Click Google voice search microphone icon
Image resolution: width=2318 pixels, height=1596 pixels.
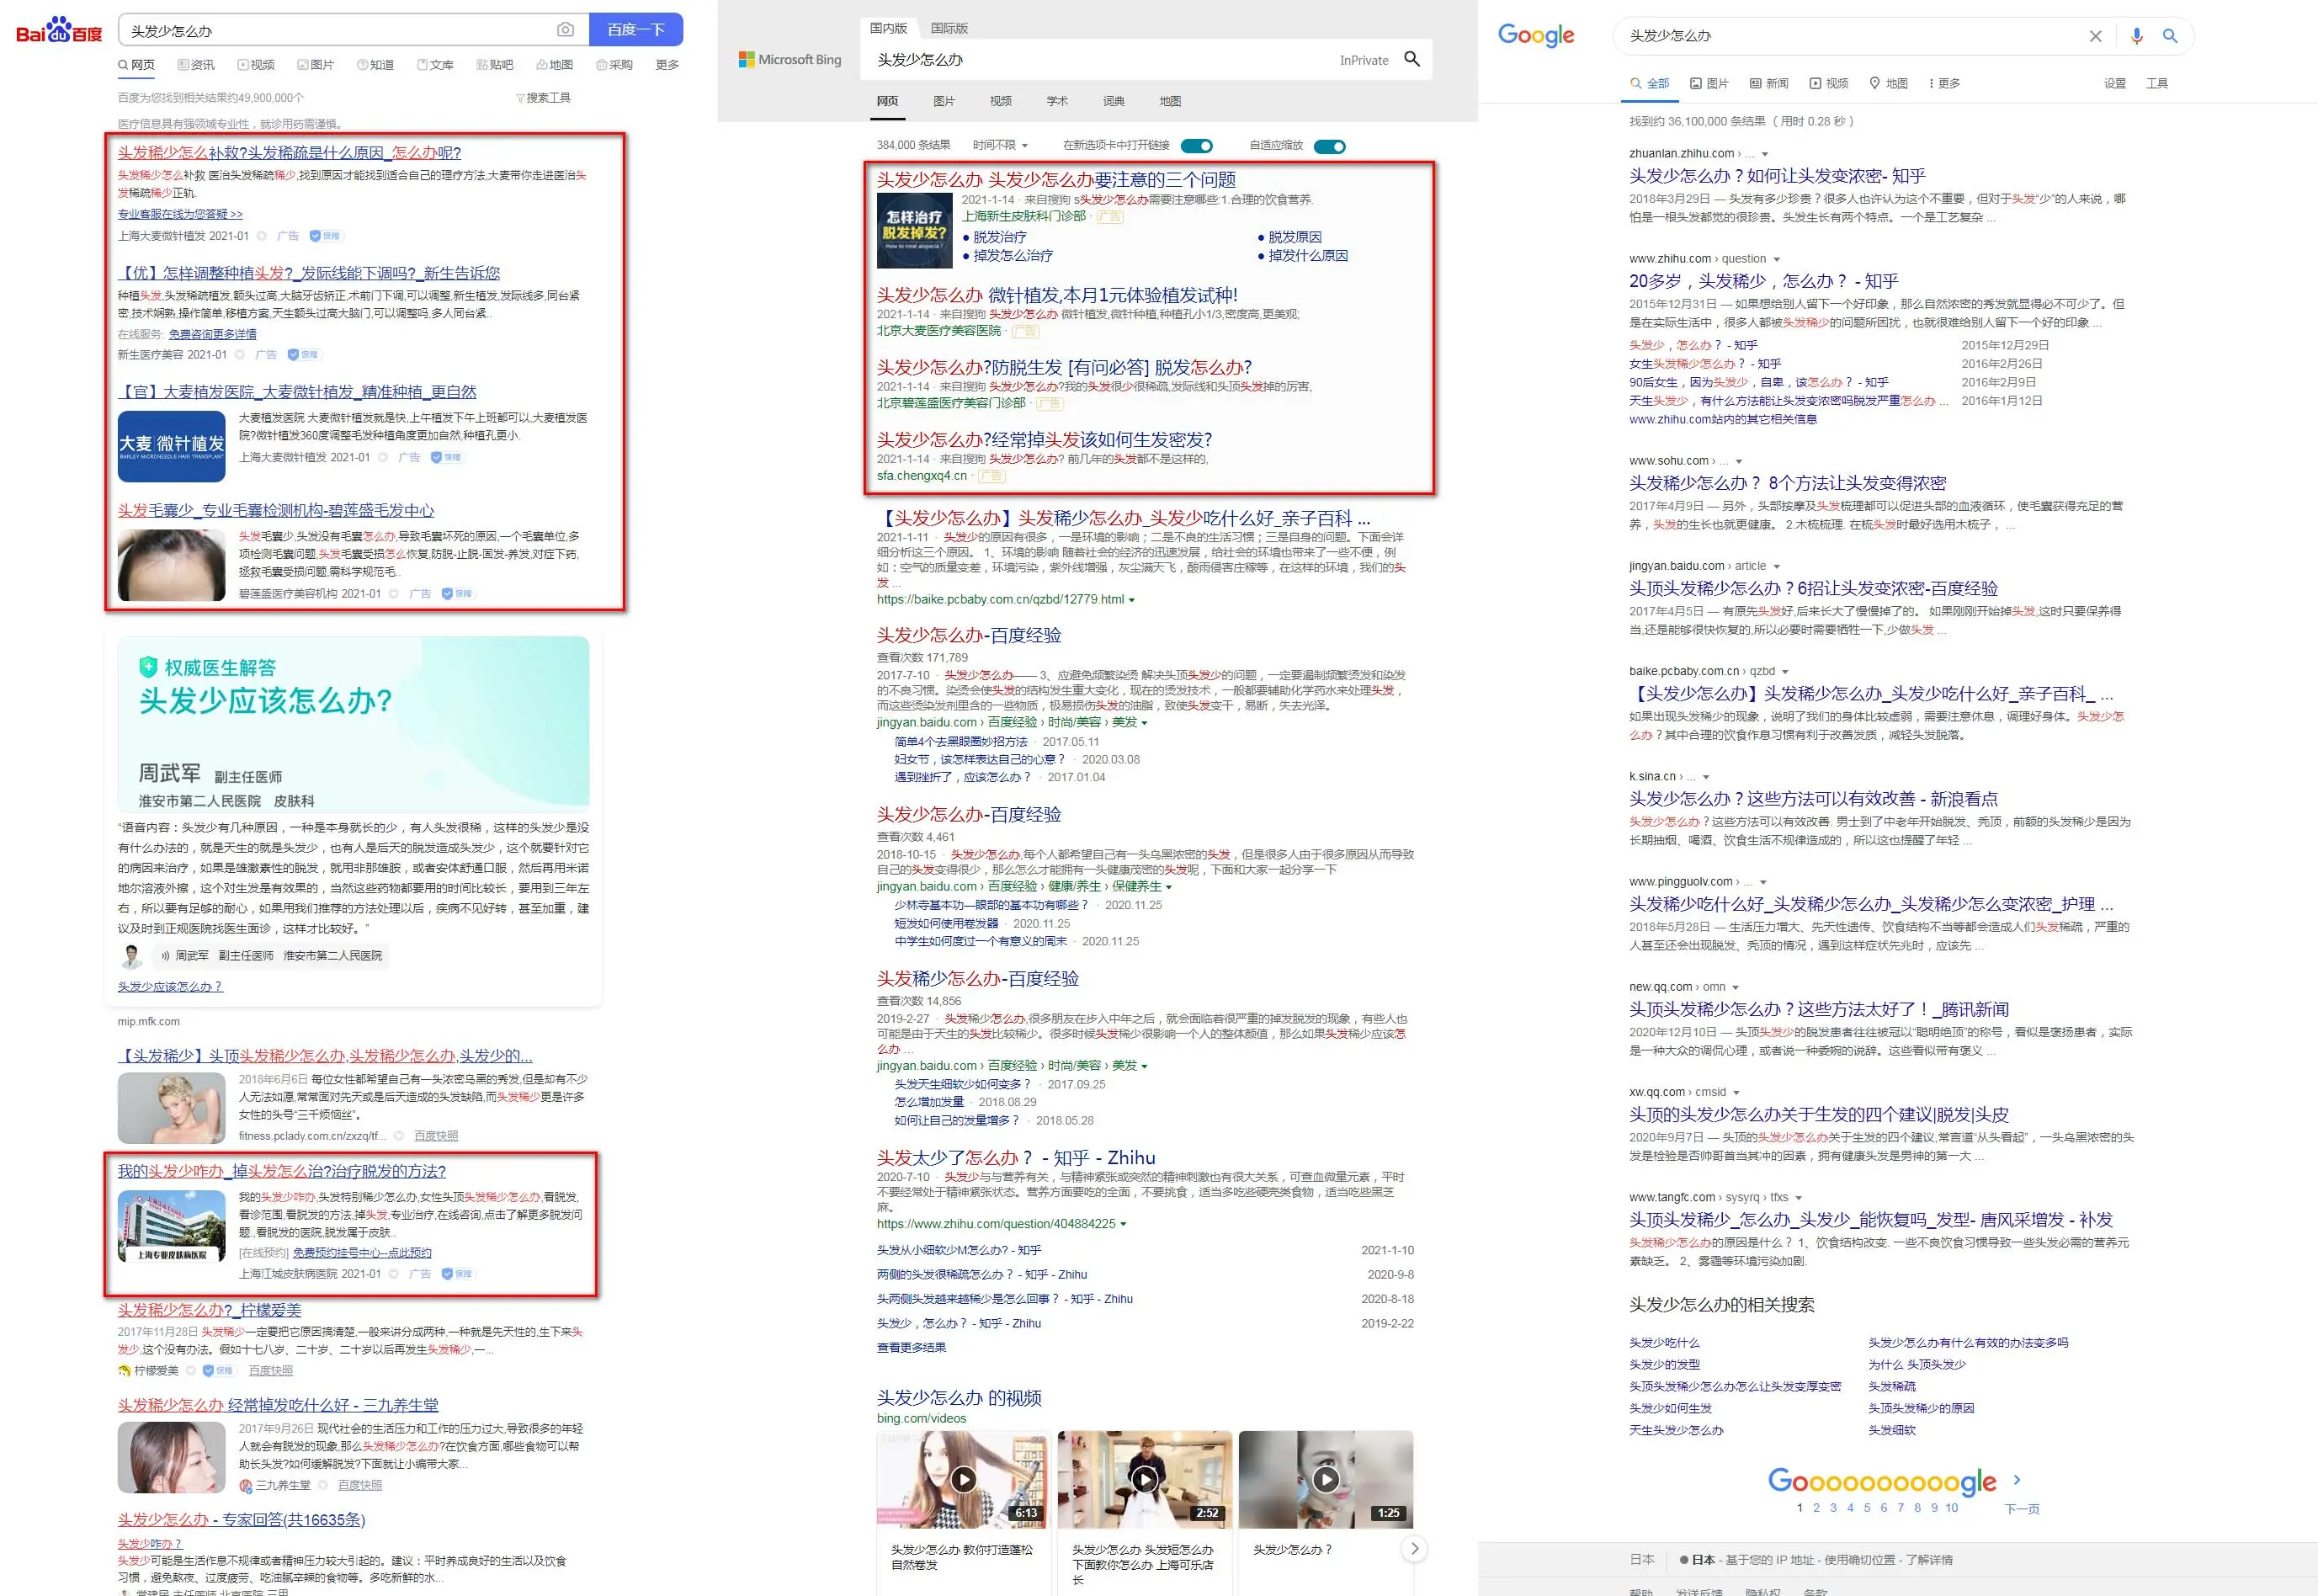click(x=2136, y=36)
